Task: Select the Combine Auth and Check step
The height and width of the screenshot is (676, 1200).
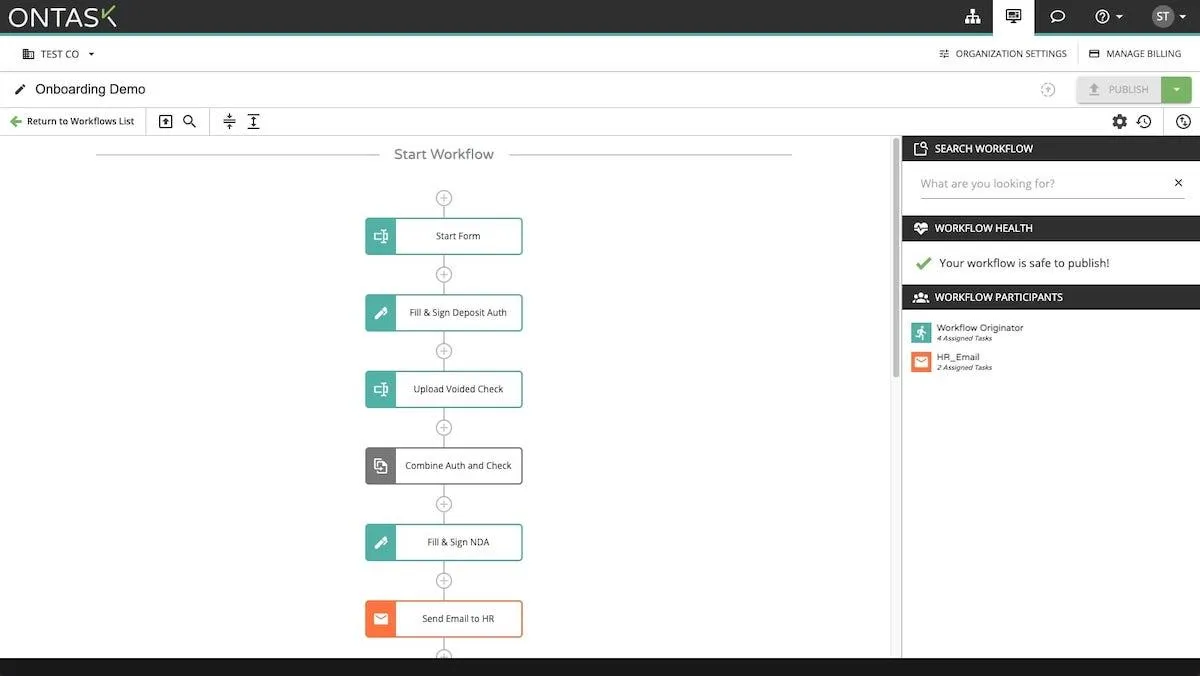Action: (444, 466)
